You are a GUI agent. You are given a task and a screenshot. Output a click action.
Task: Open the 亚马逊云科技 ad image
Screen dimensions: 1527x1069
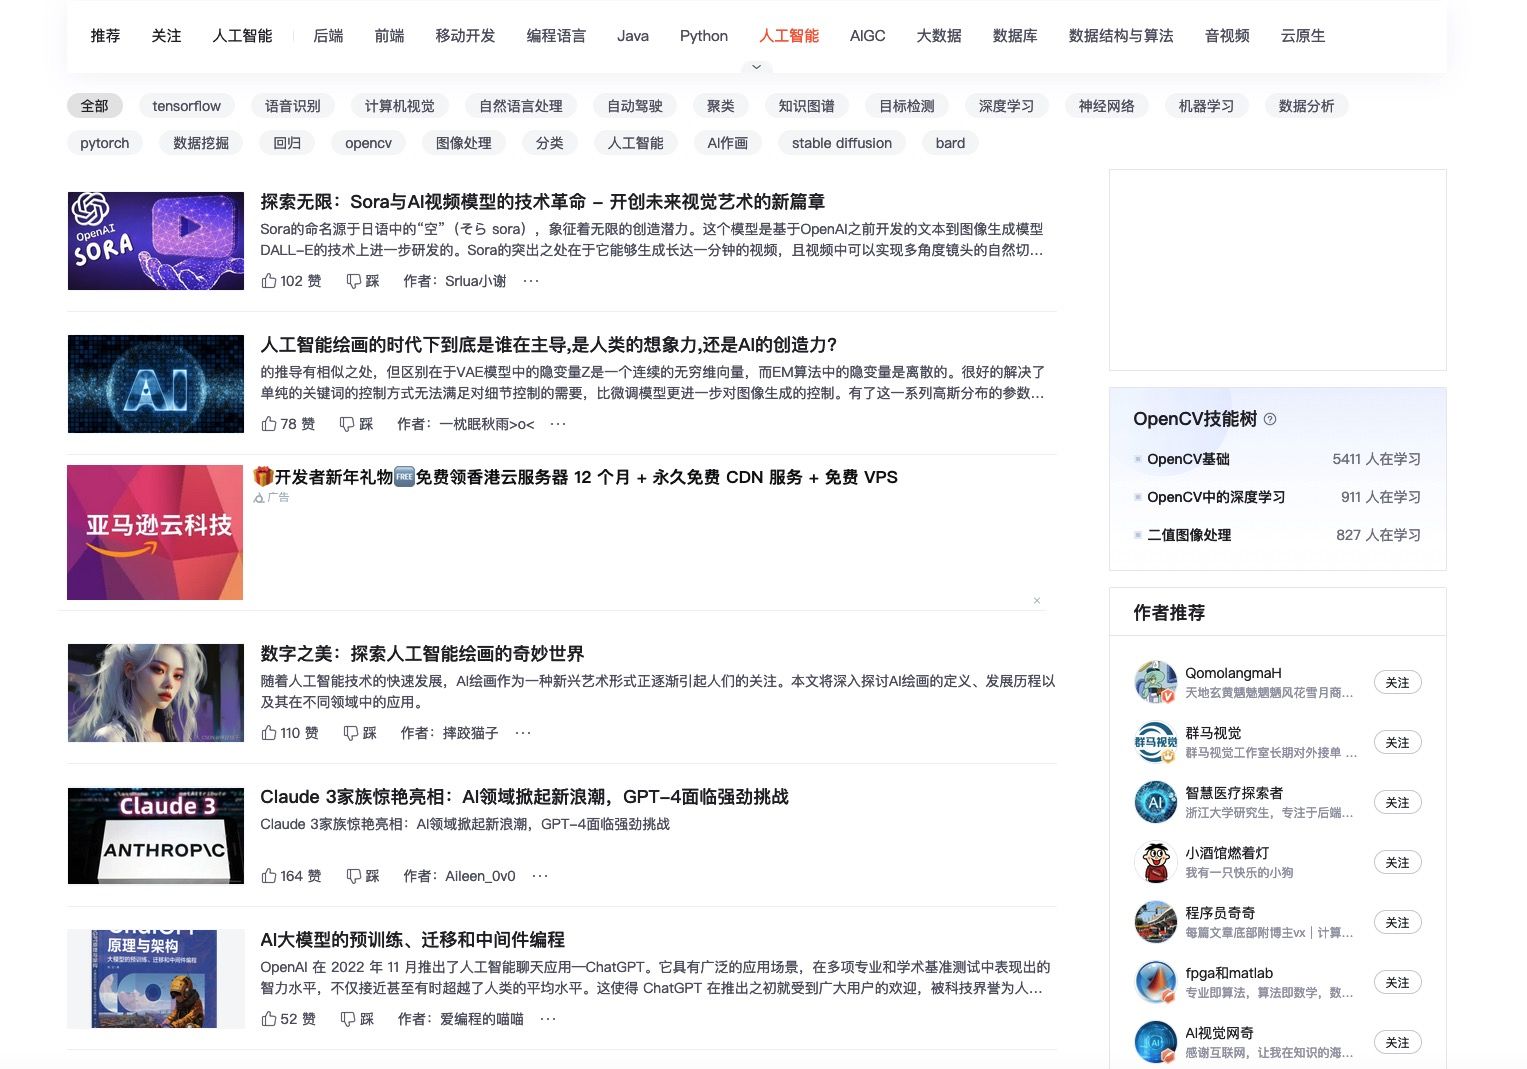[x=155, y=532]
